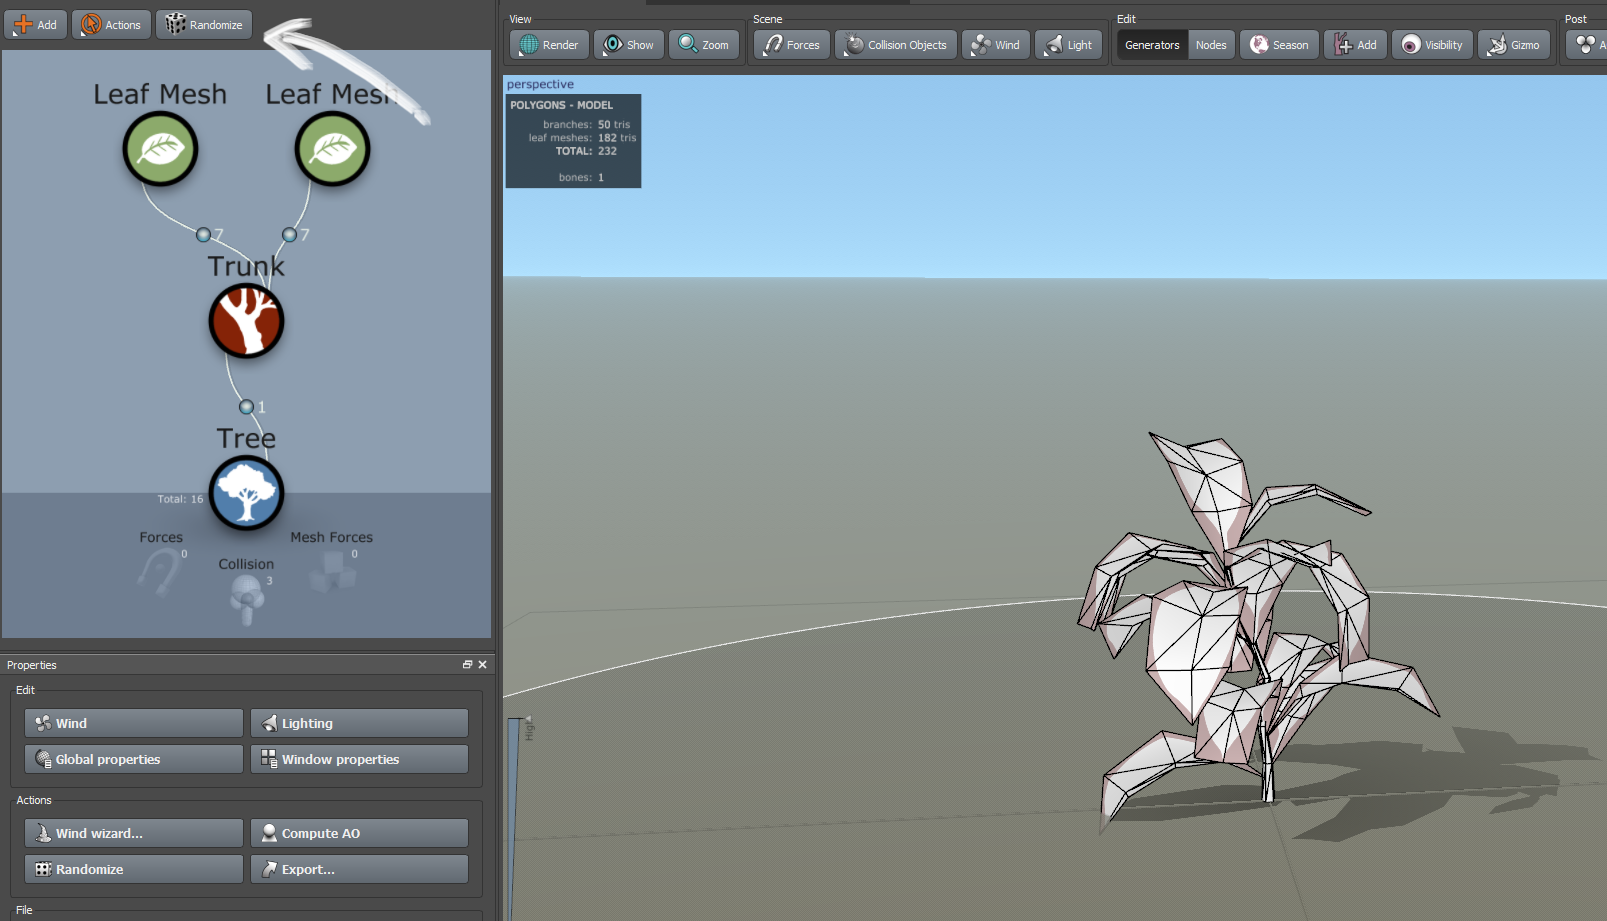Open Global properties in the Properties panel
Screen dimensions: 1607x921
click(134, 759)
